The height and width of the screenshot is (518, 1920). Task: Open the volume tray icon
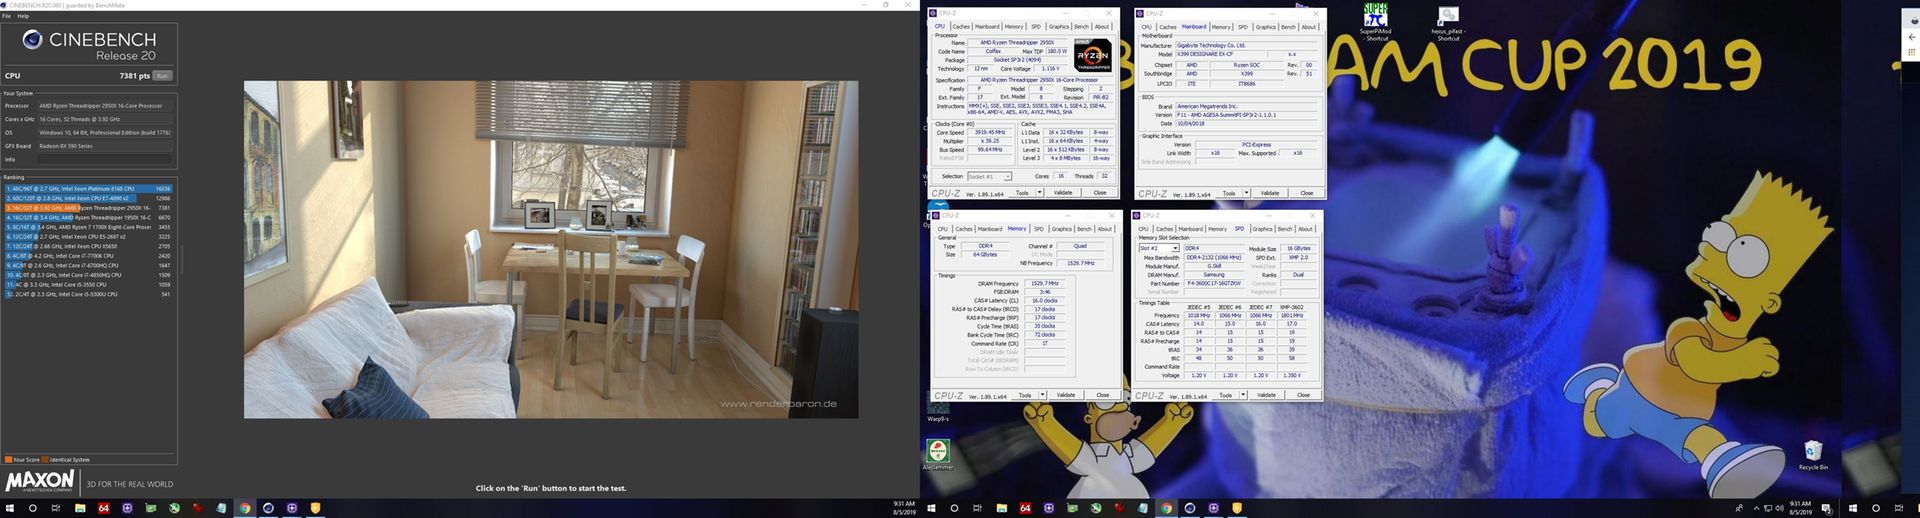point(1778,508)
